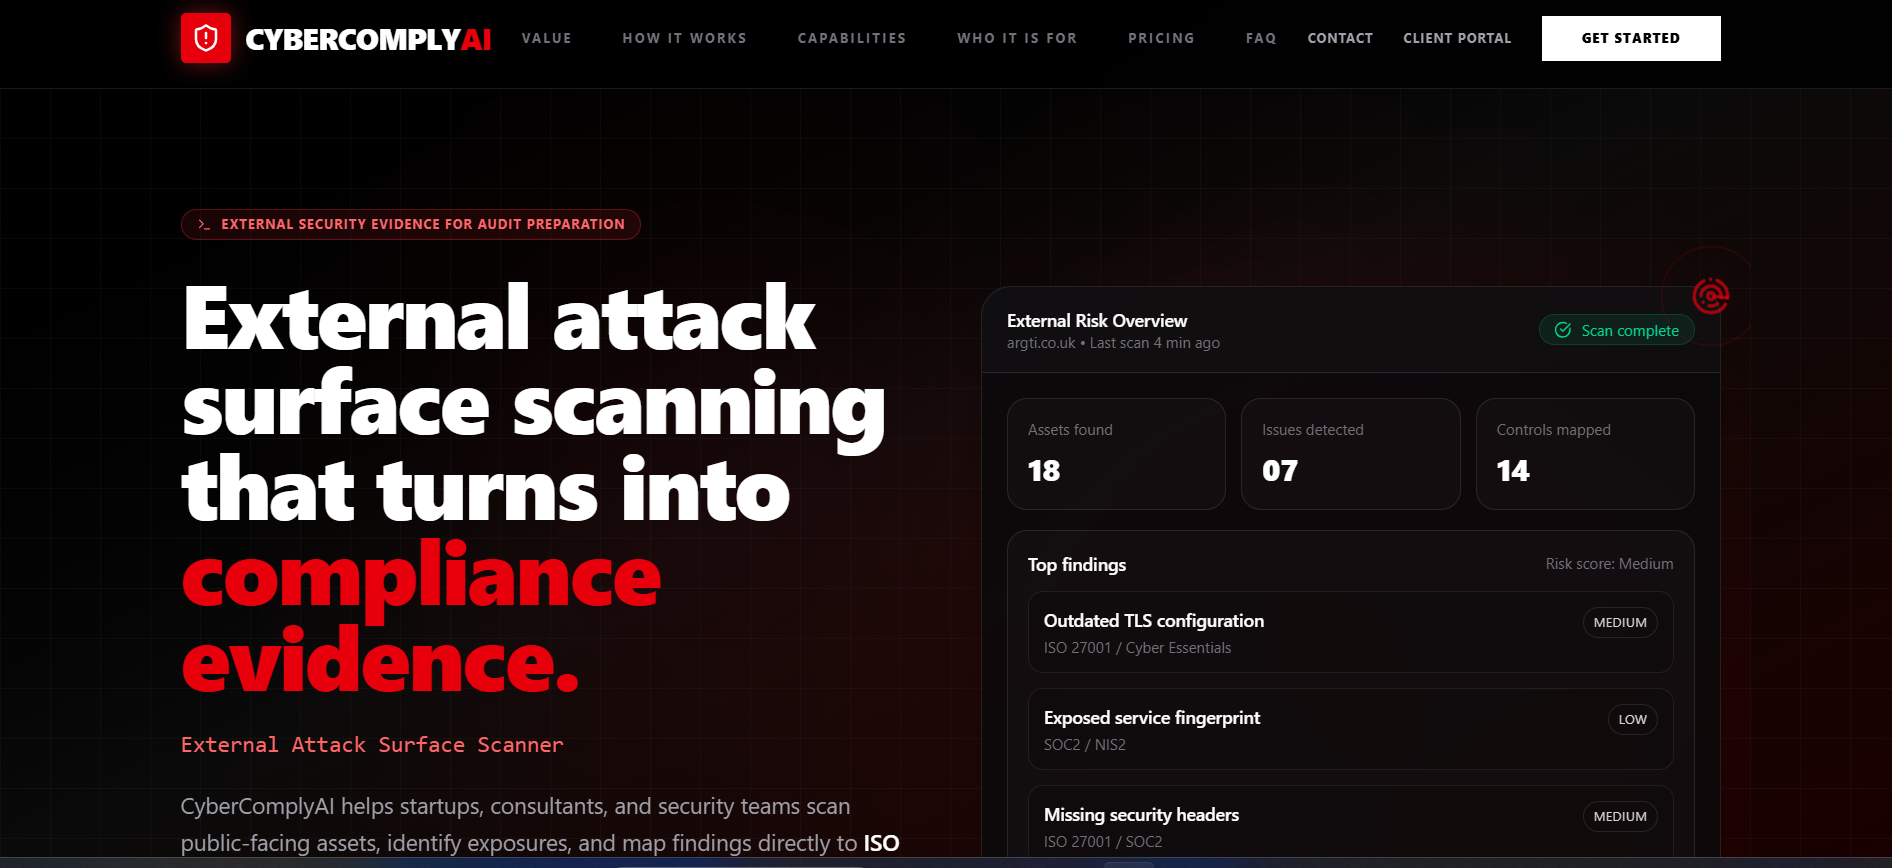Click the green checkmark in Scan complete
1892x868 pixels.
(1563, 330)
